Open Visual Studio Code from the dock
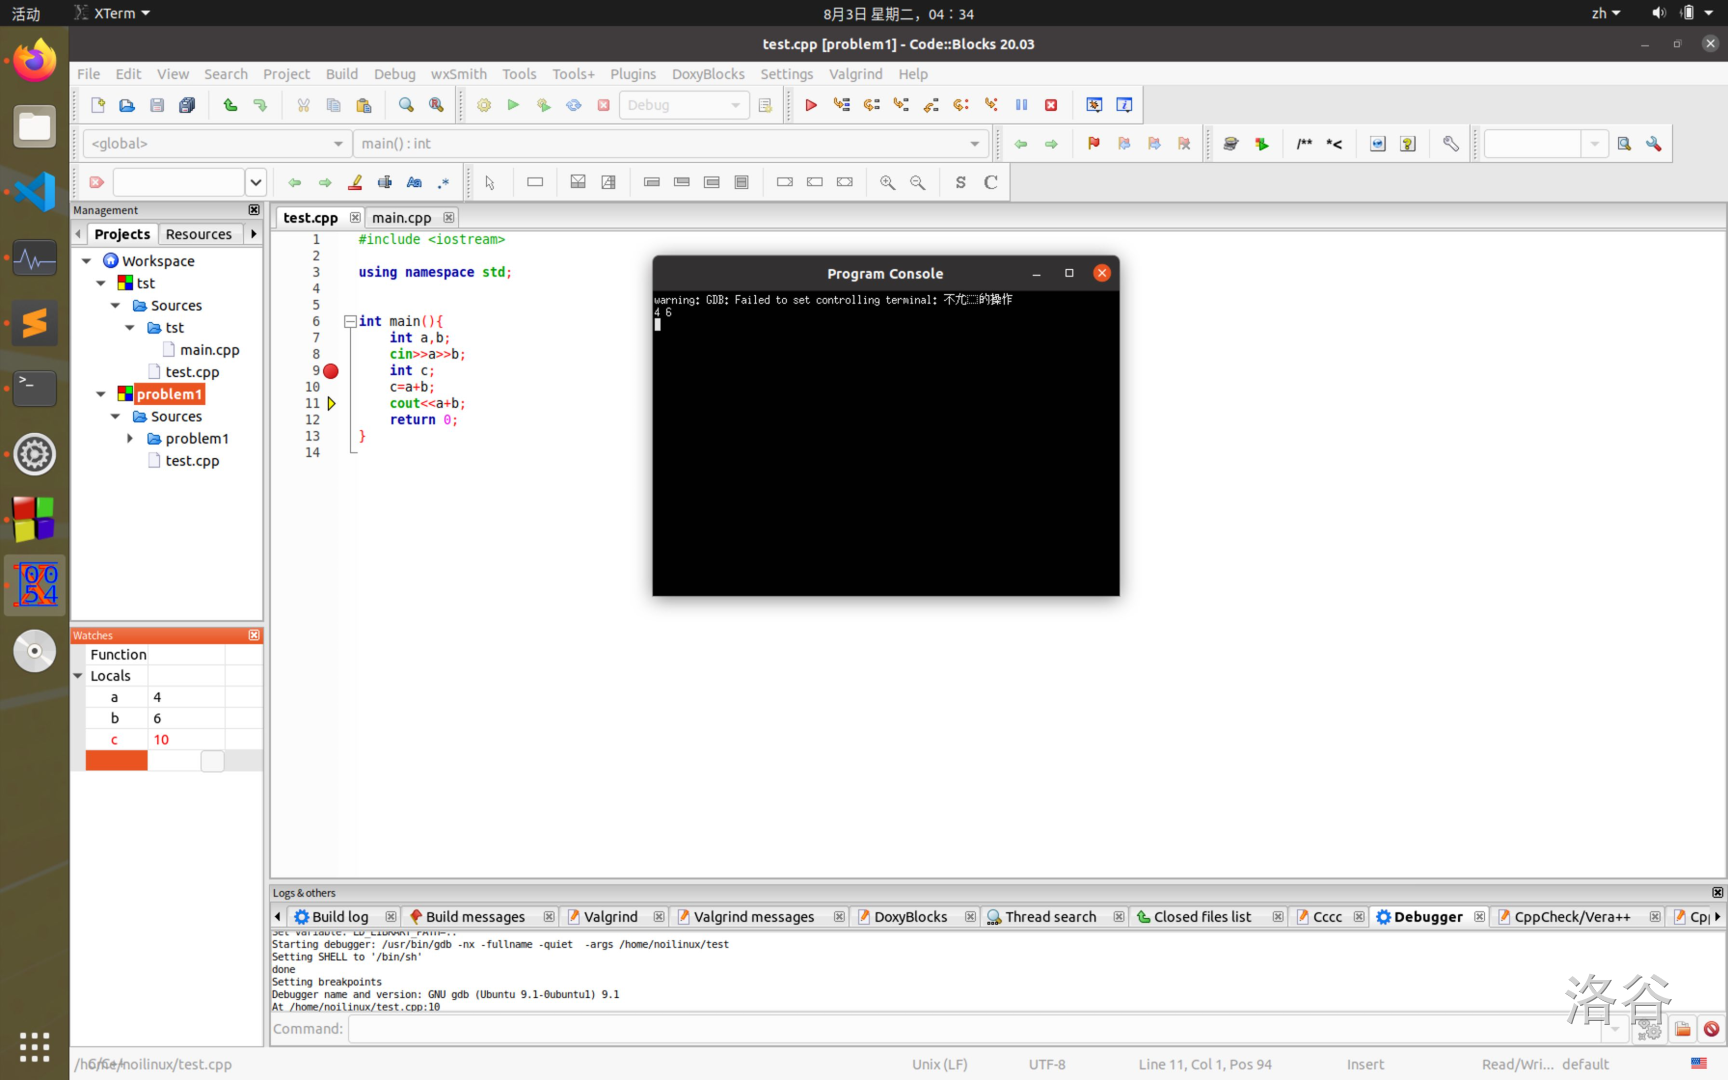The image size is (1728, 1080). [x=35, y=191]
